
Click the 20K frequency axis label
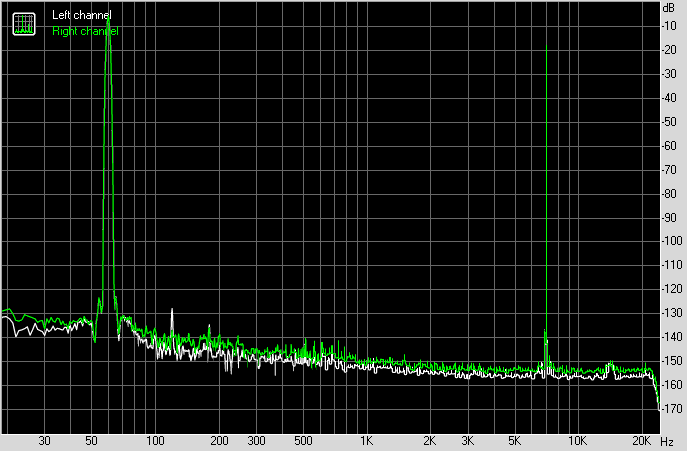click(x=640, y=441)
